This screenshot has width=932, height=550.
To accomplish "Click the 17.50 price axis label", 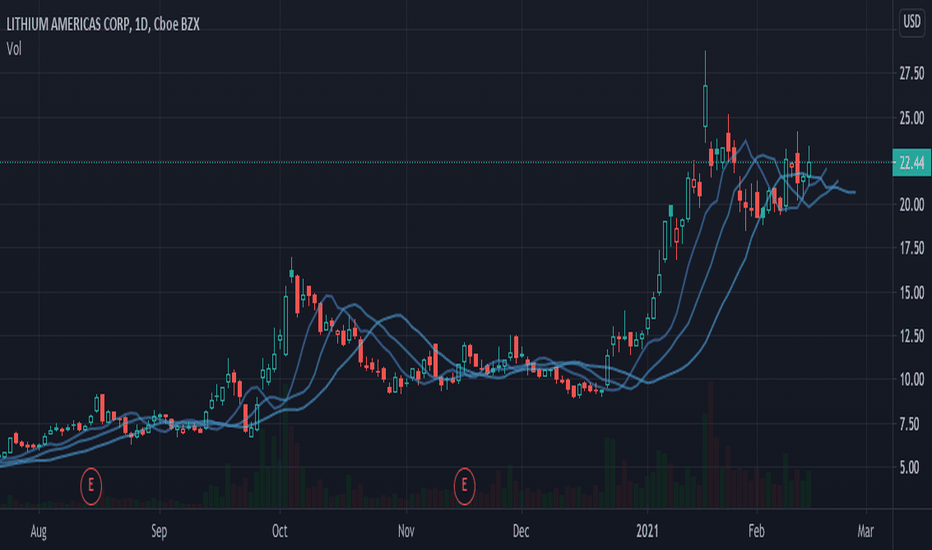I will pos(912,248).
